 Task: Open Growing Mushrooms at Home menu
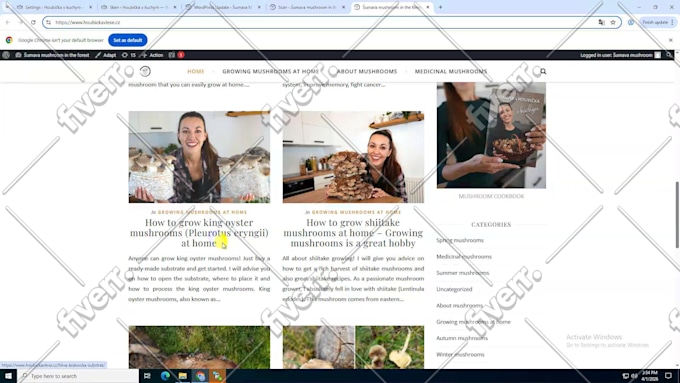271,71
